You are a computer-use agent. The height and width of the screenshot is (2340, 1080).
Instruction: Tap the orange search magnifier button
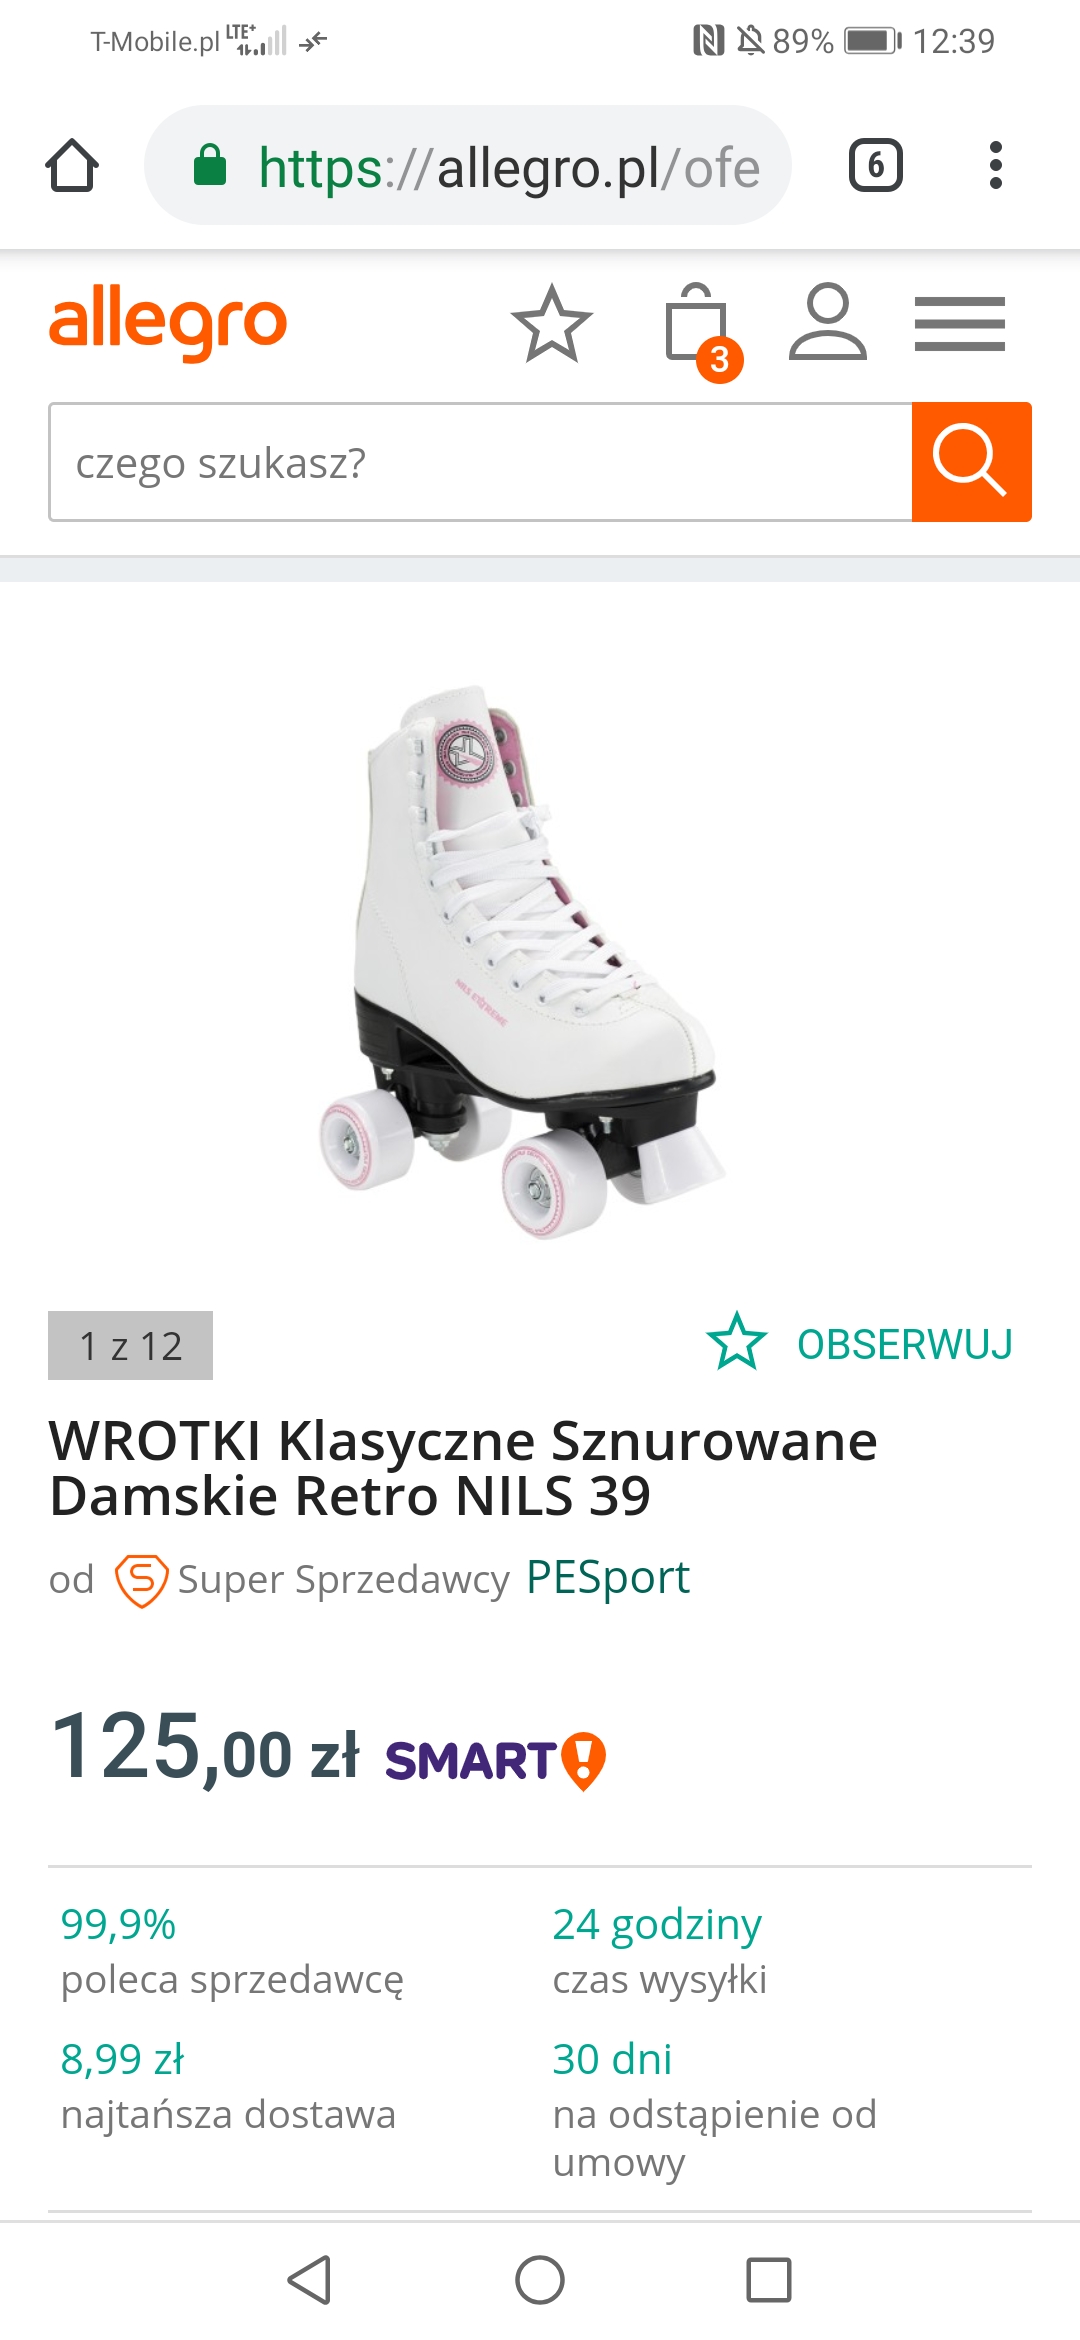(x=972, y=462)
